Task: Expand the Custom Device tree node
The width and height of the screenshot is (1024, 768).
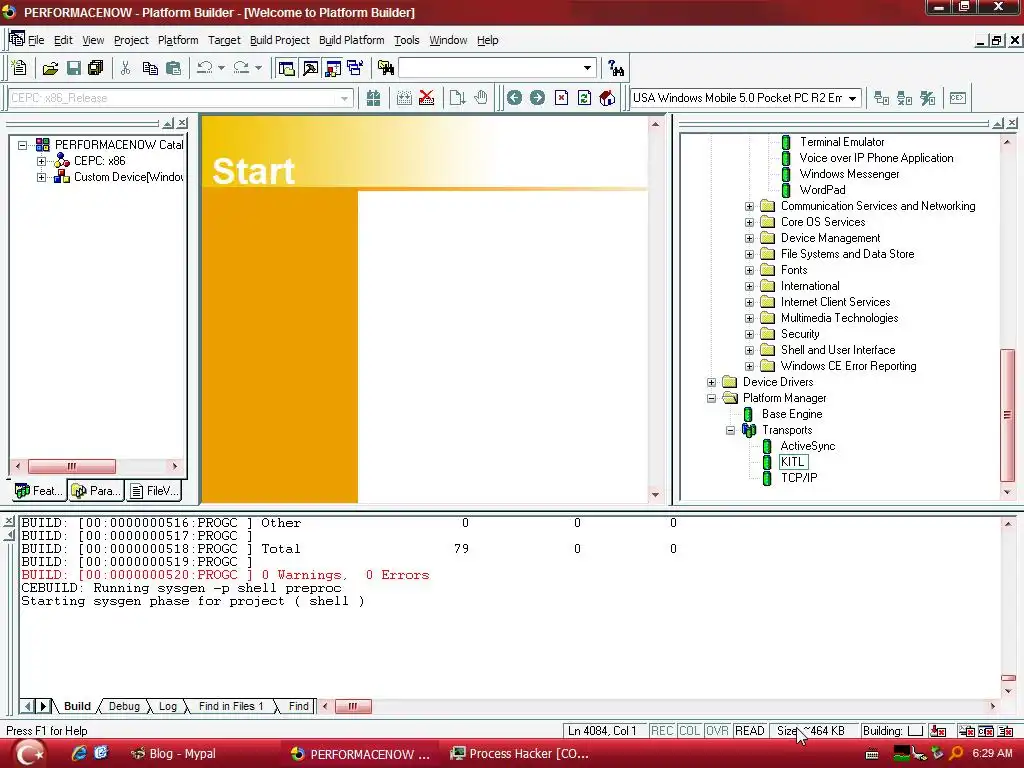Action: (x=41, y=177)
